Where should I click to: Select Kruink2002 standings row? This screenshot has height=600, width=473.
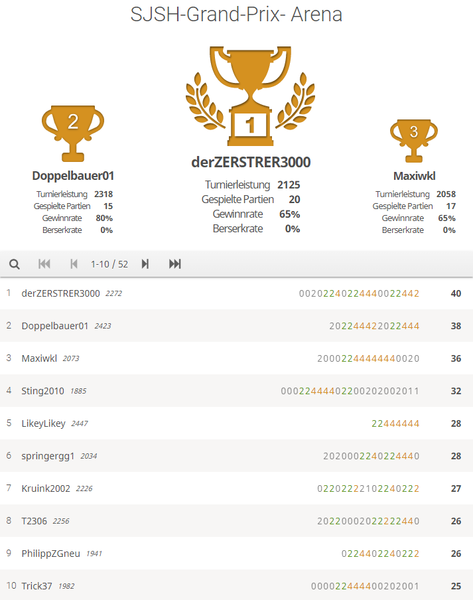[x=236, y=488]
